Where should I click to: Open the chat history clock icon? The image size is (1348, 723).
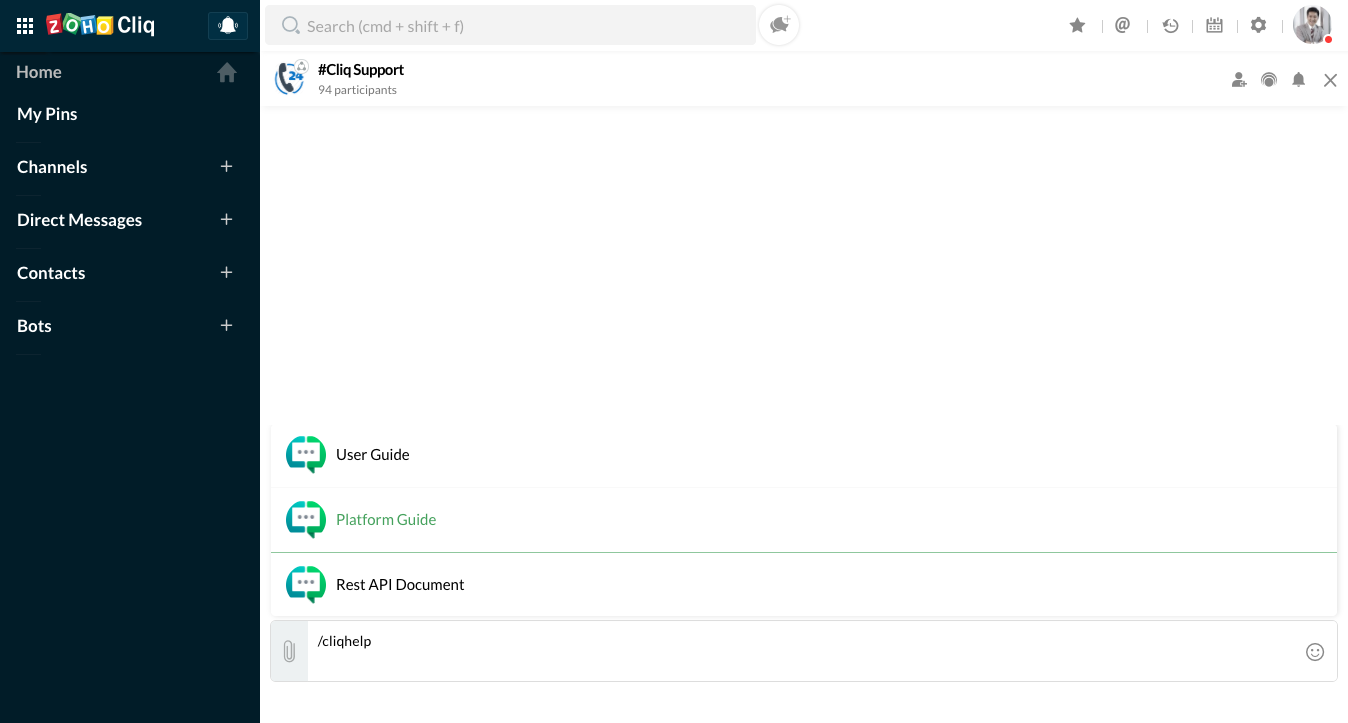[1170, 26]
